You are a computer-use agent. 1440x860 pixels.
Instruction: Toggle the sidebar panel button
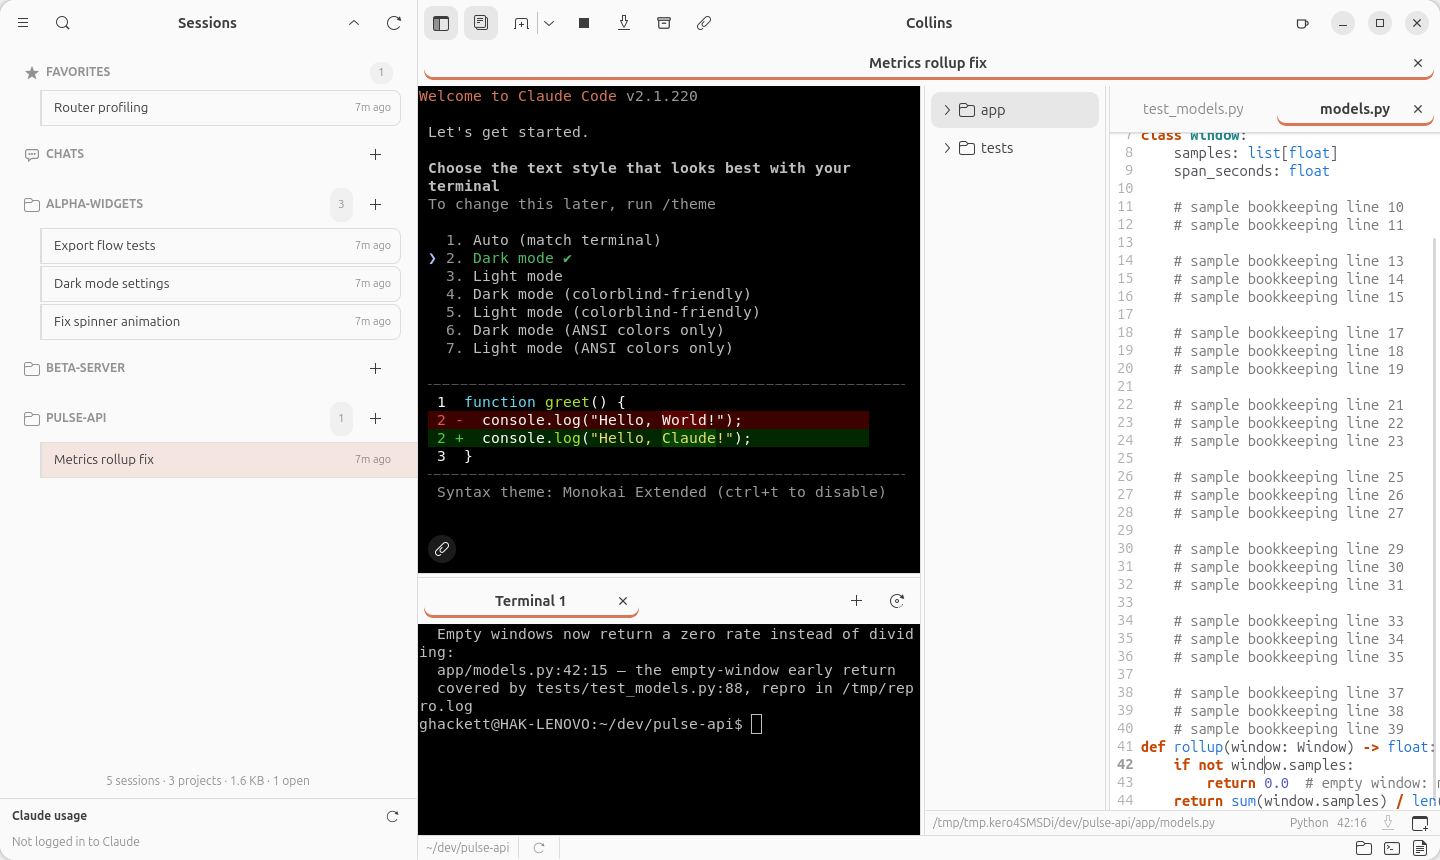point(441,23)
